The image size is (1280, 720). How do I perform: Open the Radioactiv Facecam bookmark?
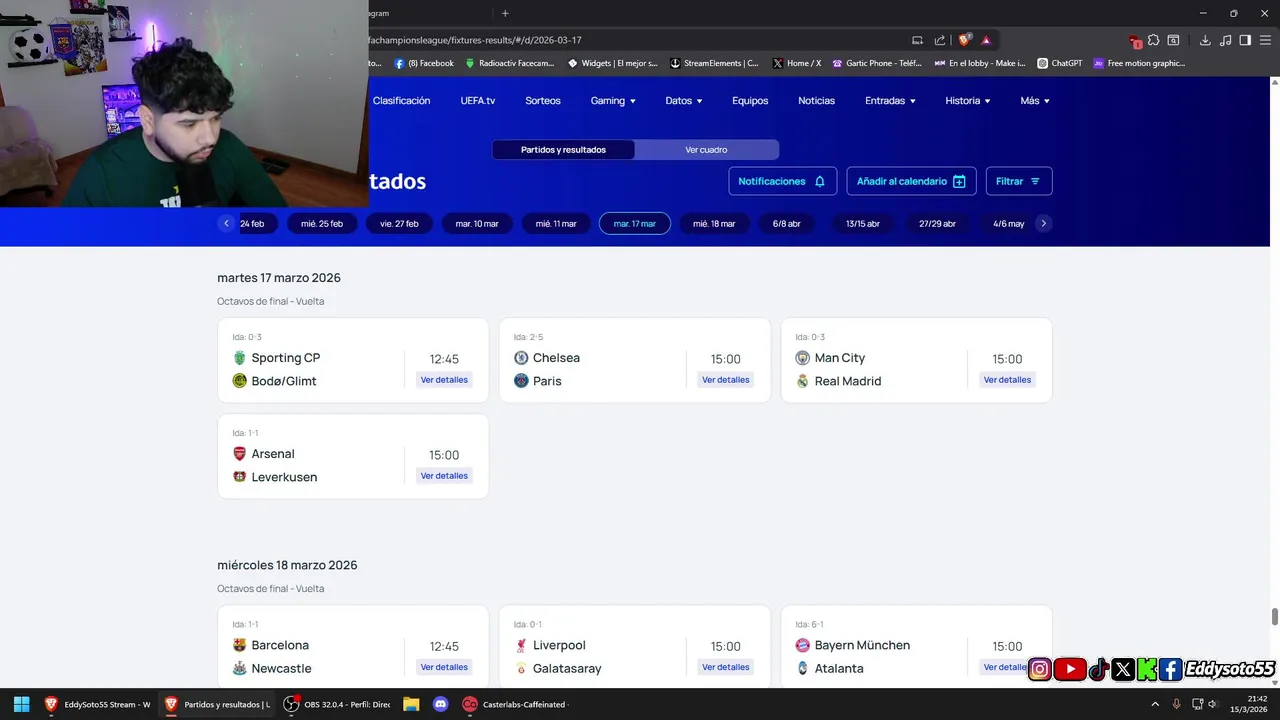click(x=509, y=63)
